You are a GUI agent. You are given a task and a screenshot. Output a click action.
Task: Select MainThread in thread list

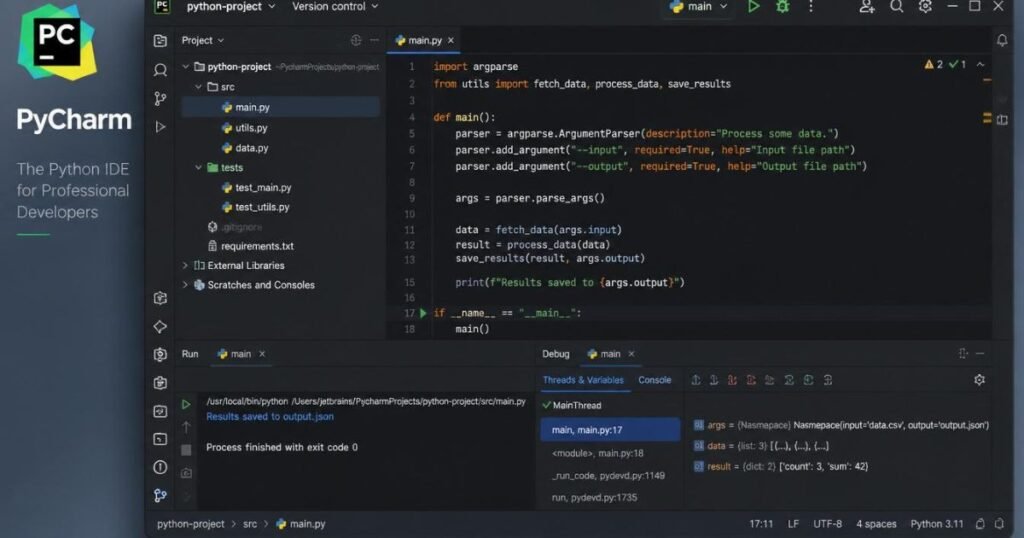click(572, 405)
